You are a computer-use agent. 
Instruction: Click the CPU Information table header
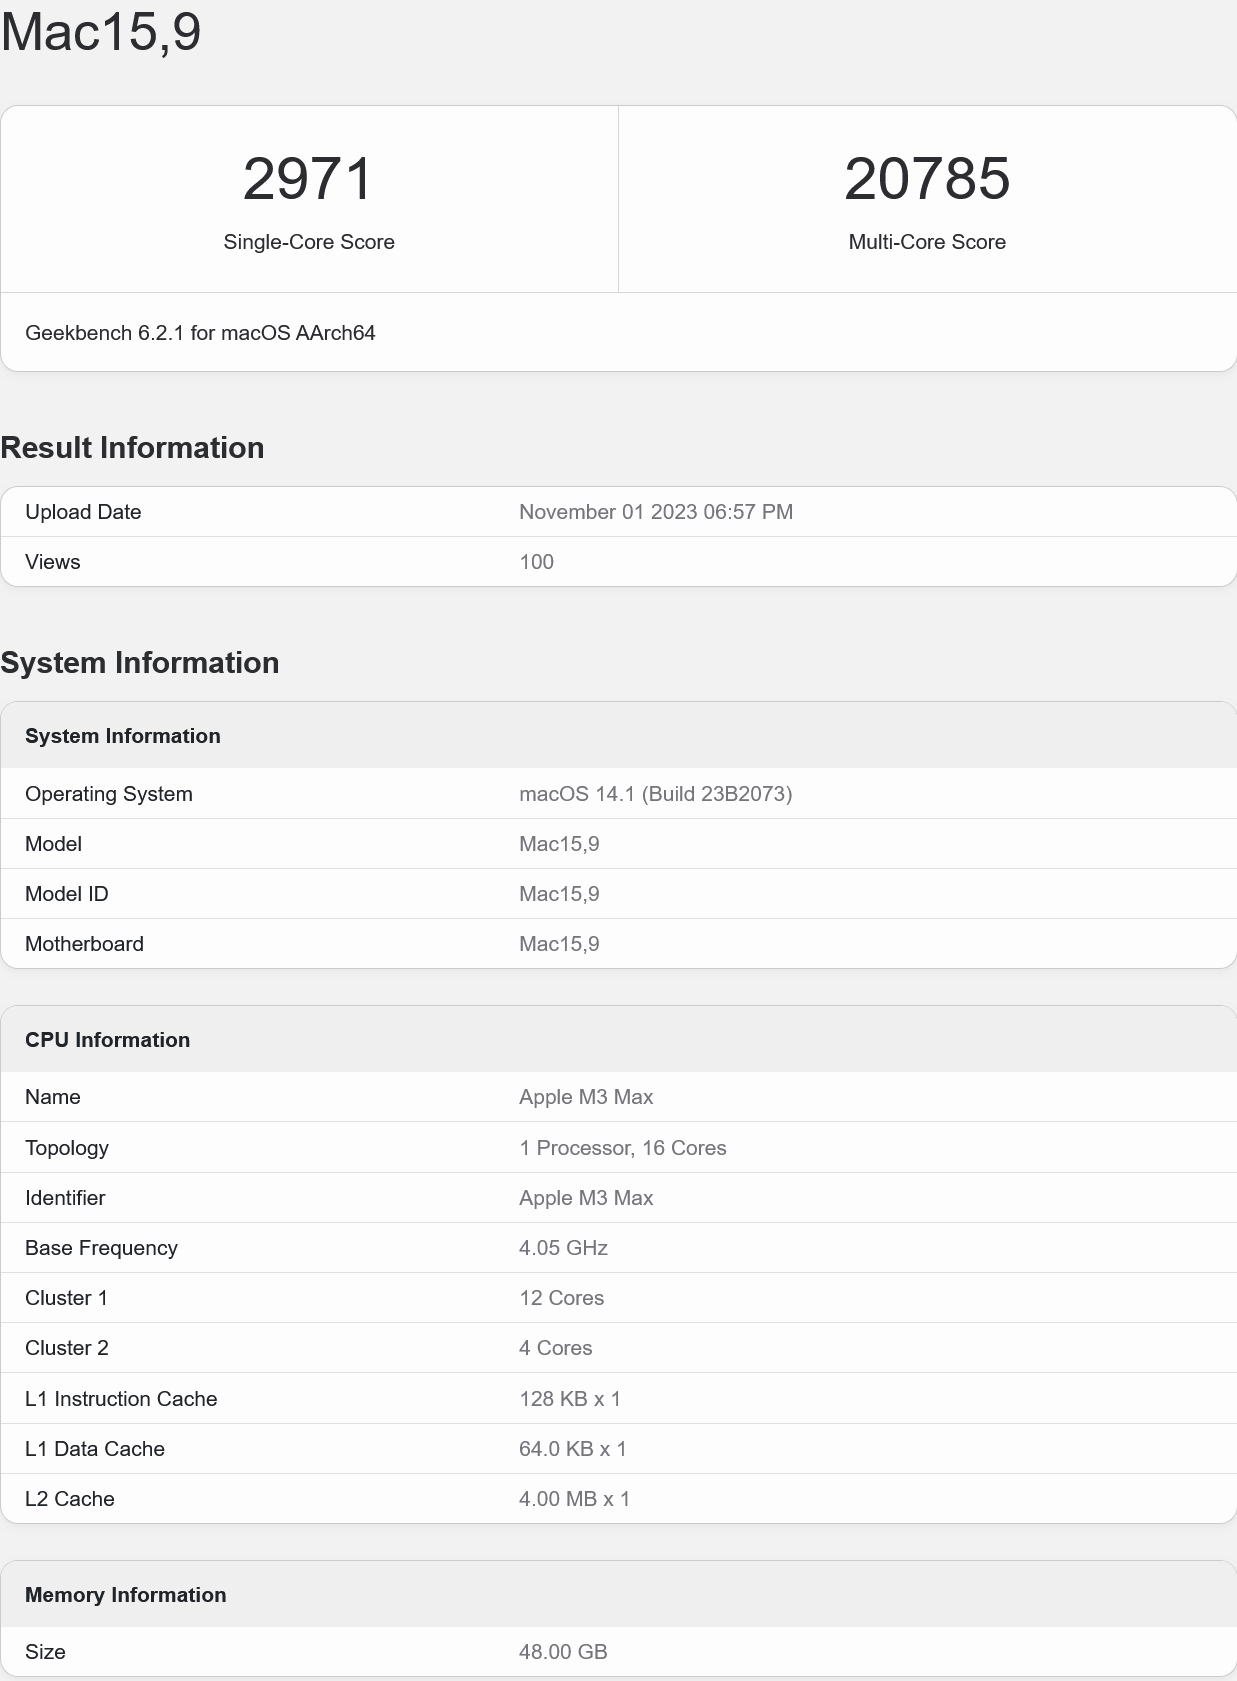point(107,1040)
